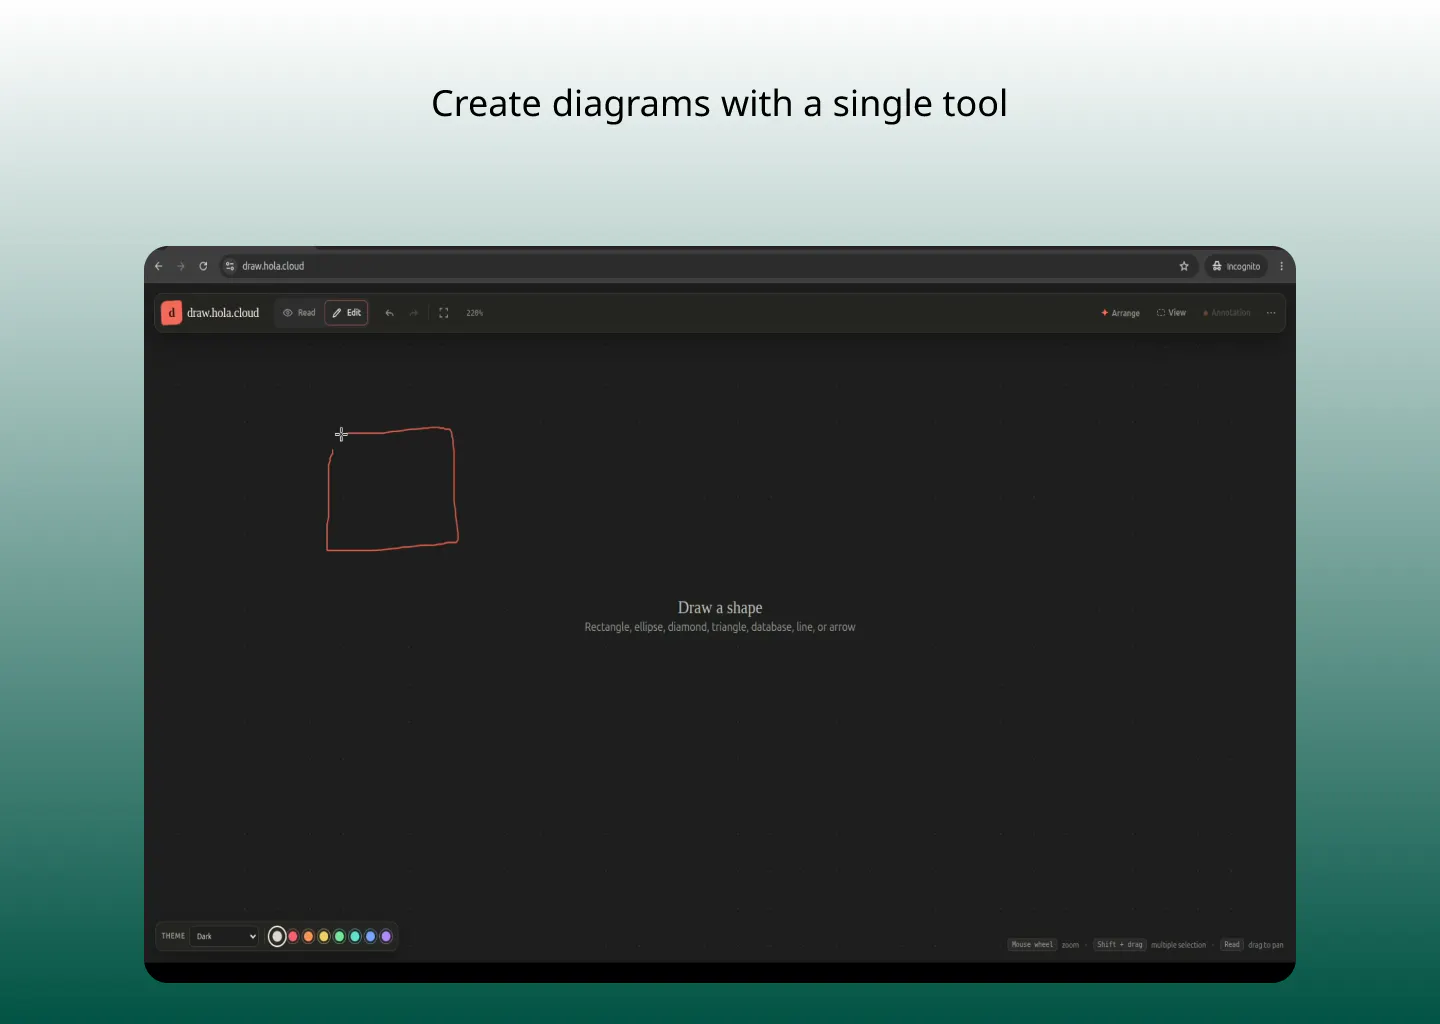The image size is (1440, 1024).
Task: Click the draw.hola.cloud app title text
Action: tap(223, 313)
